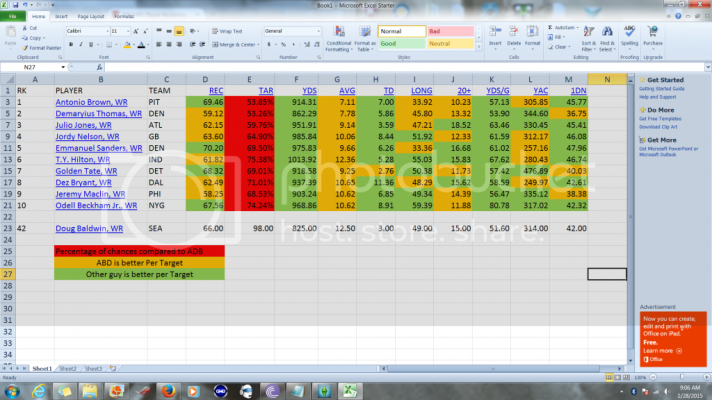Switch to Sheet3 tab
The image size is (712, 400).
click(93, 369)
